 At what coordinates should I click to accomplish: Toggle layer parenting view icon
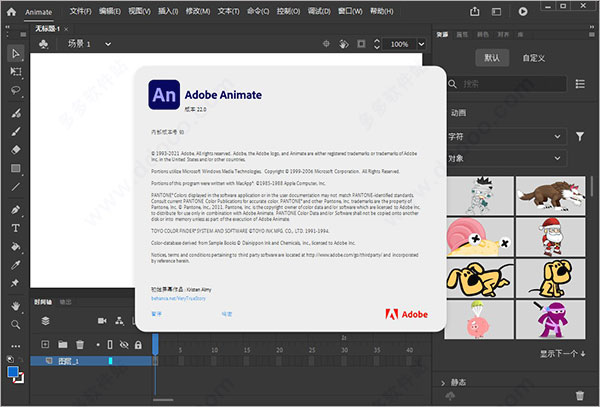[x=119, y=321]
